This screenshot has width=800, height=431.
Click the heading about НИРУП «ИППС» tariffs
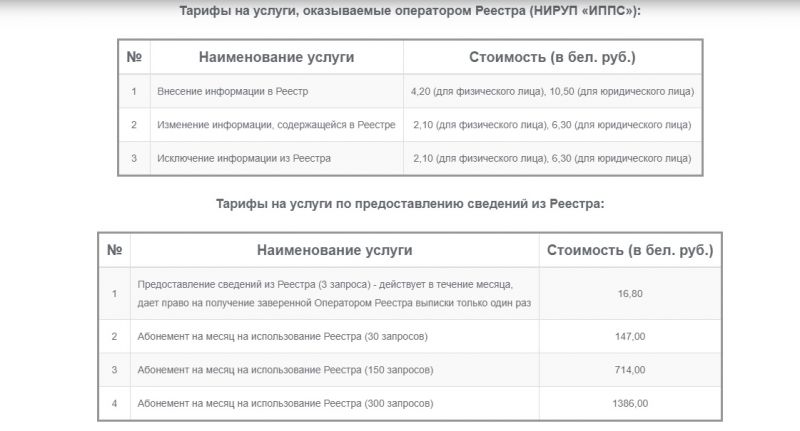coord(410,11)
